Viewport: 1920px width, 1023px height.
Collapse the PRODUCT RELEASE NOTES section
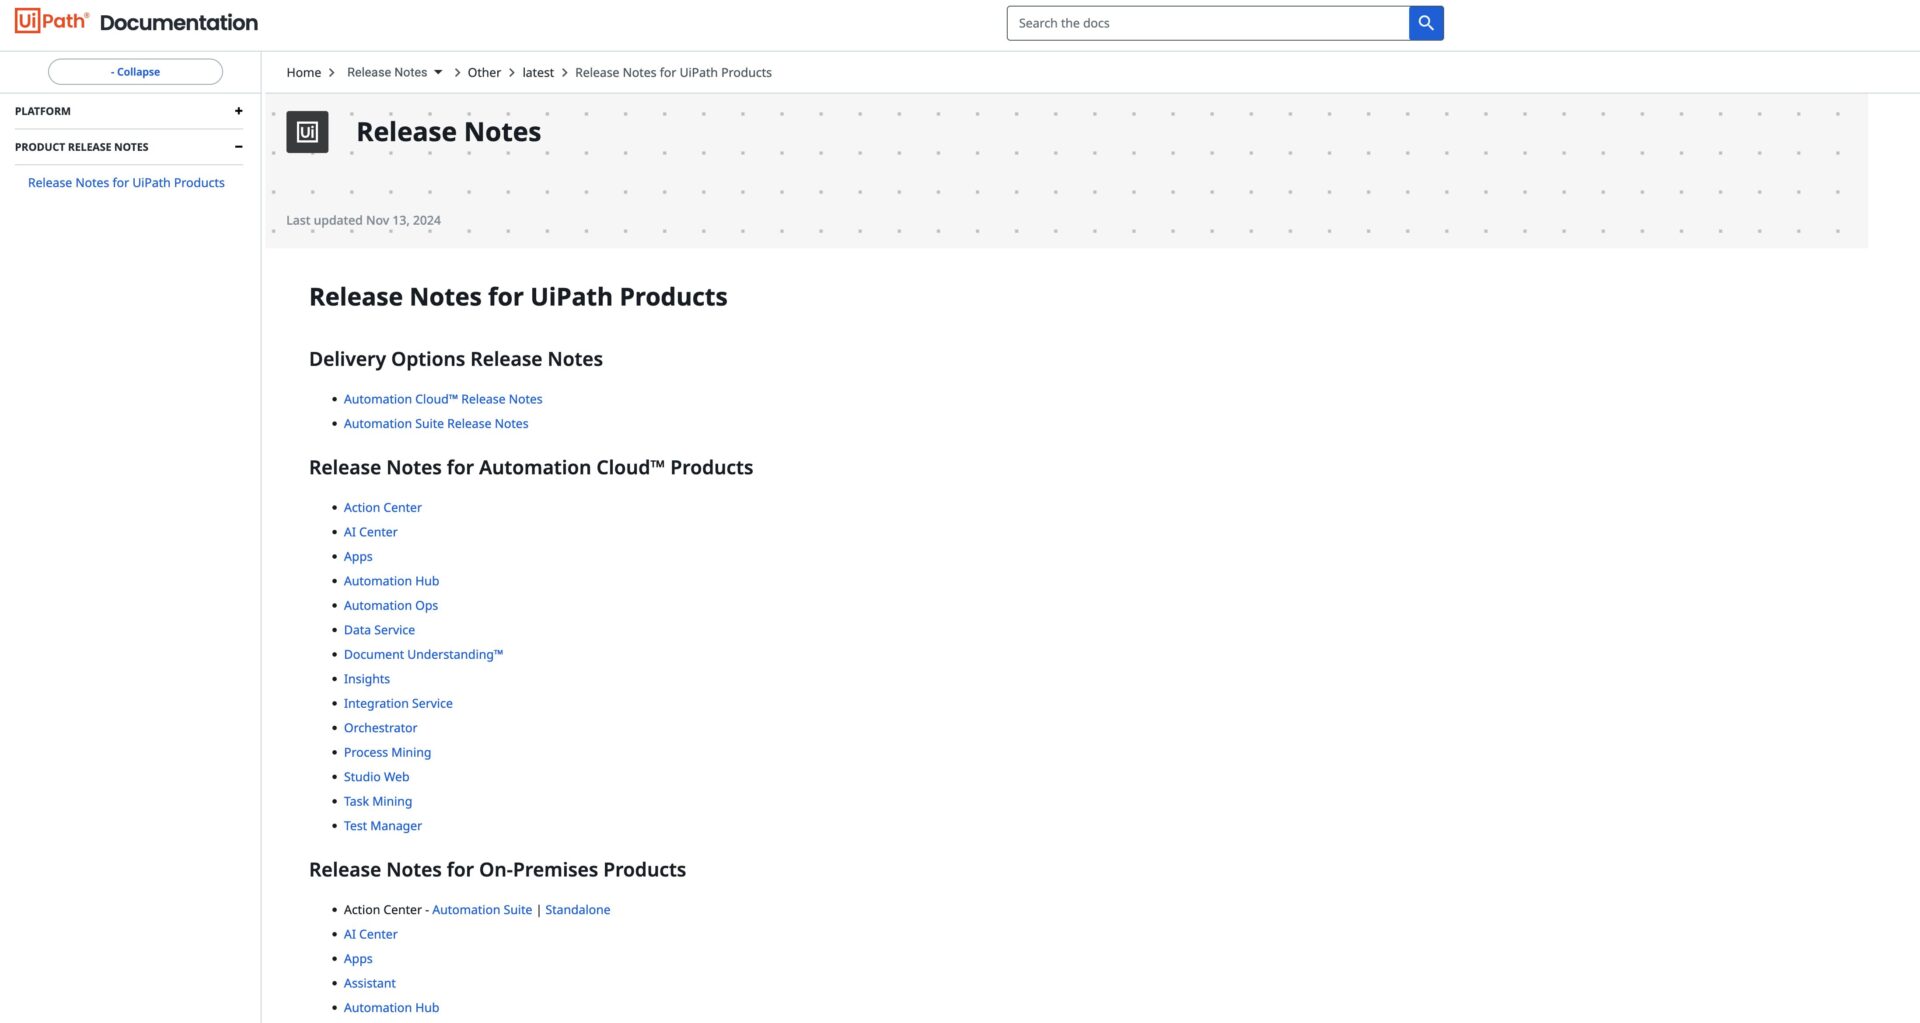coord(238,147)
